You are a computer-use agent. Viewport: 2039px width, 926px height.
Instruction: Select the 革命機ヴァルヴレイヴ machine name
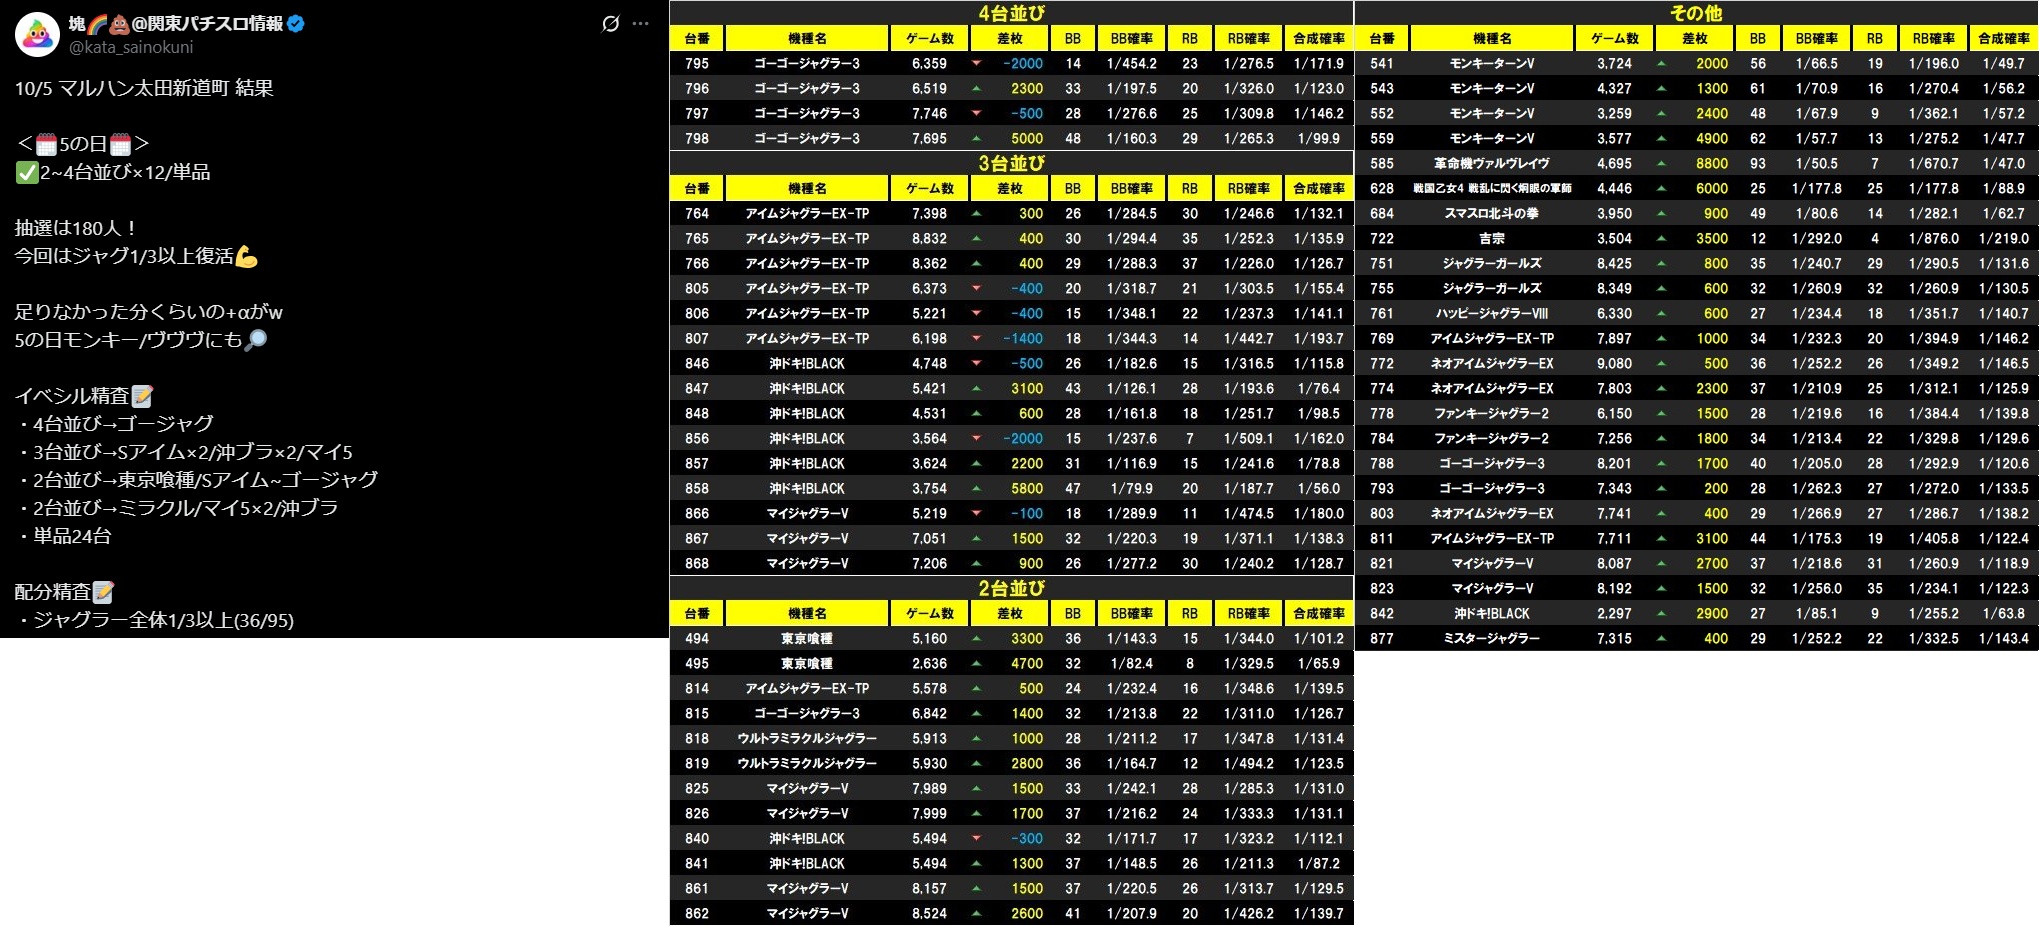click(1492, 163)
